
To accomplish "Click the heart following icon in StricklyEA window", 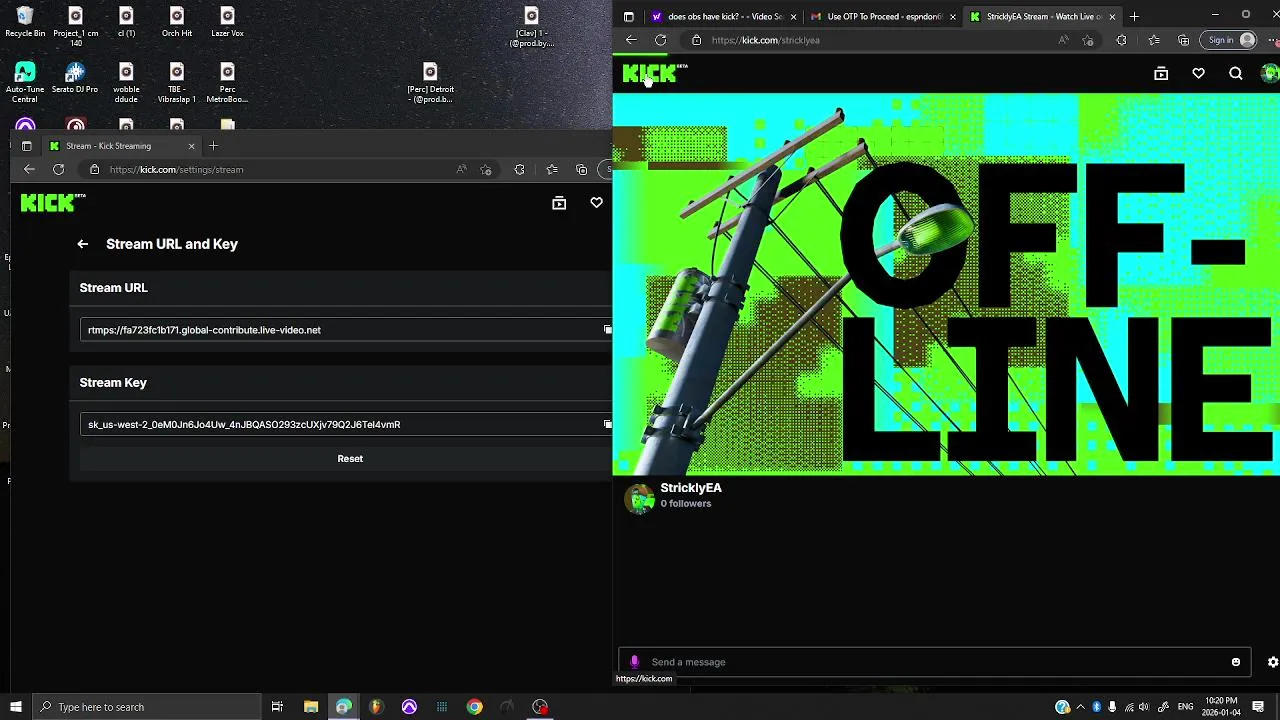I will (1198, 74).
